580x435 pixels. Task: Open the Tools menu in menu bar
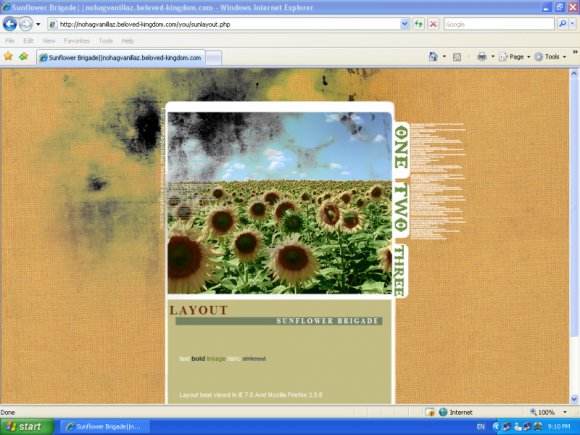pyautogui.click(x=106, y=41)
